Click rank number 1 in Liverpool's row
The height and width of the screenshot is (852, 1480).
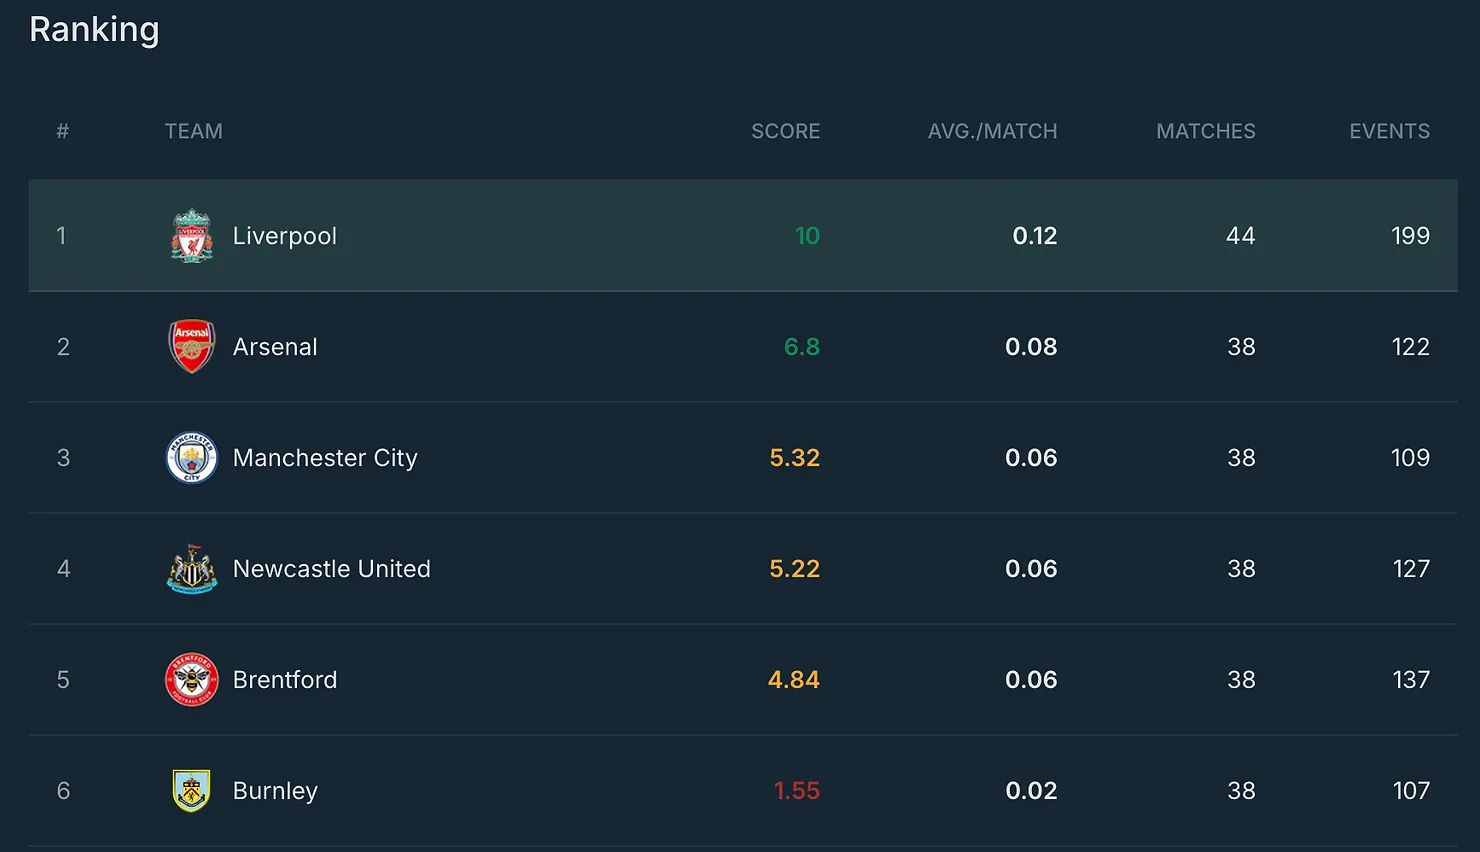tap(61, 236)
